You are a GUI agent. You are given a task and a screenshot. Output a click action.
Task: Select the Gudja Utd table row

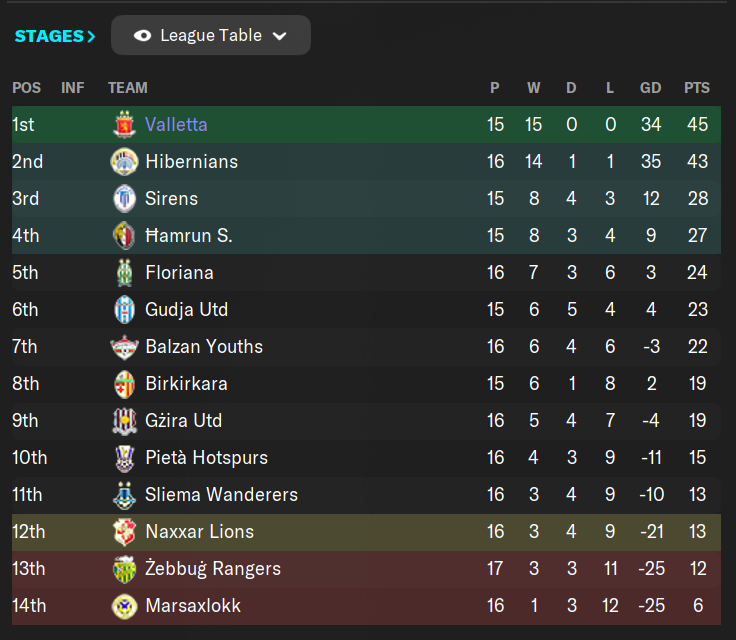click(x=366, y=310)
